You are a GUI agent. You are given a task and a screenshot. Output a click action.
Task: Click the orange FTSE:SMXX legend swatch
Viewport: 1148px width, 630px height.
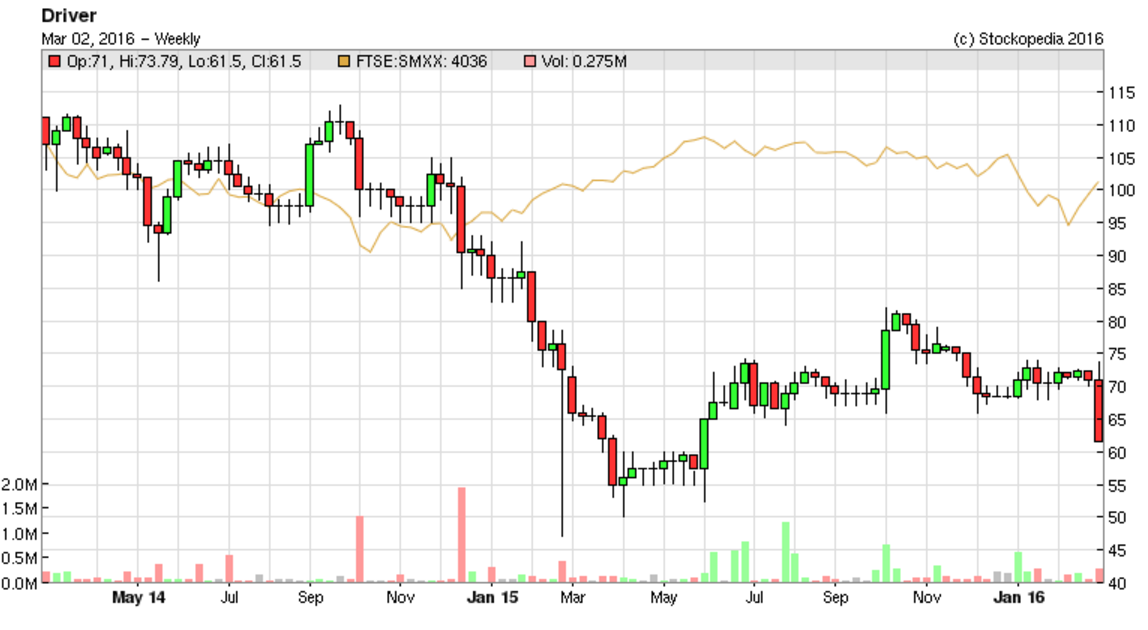point(343,62)
